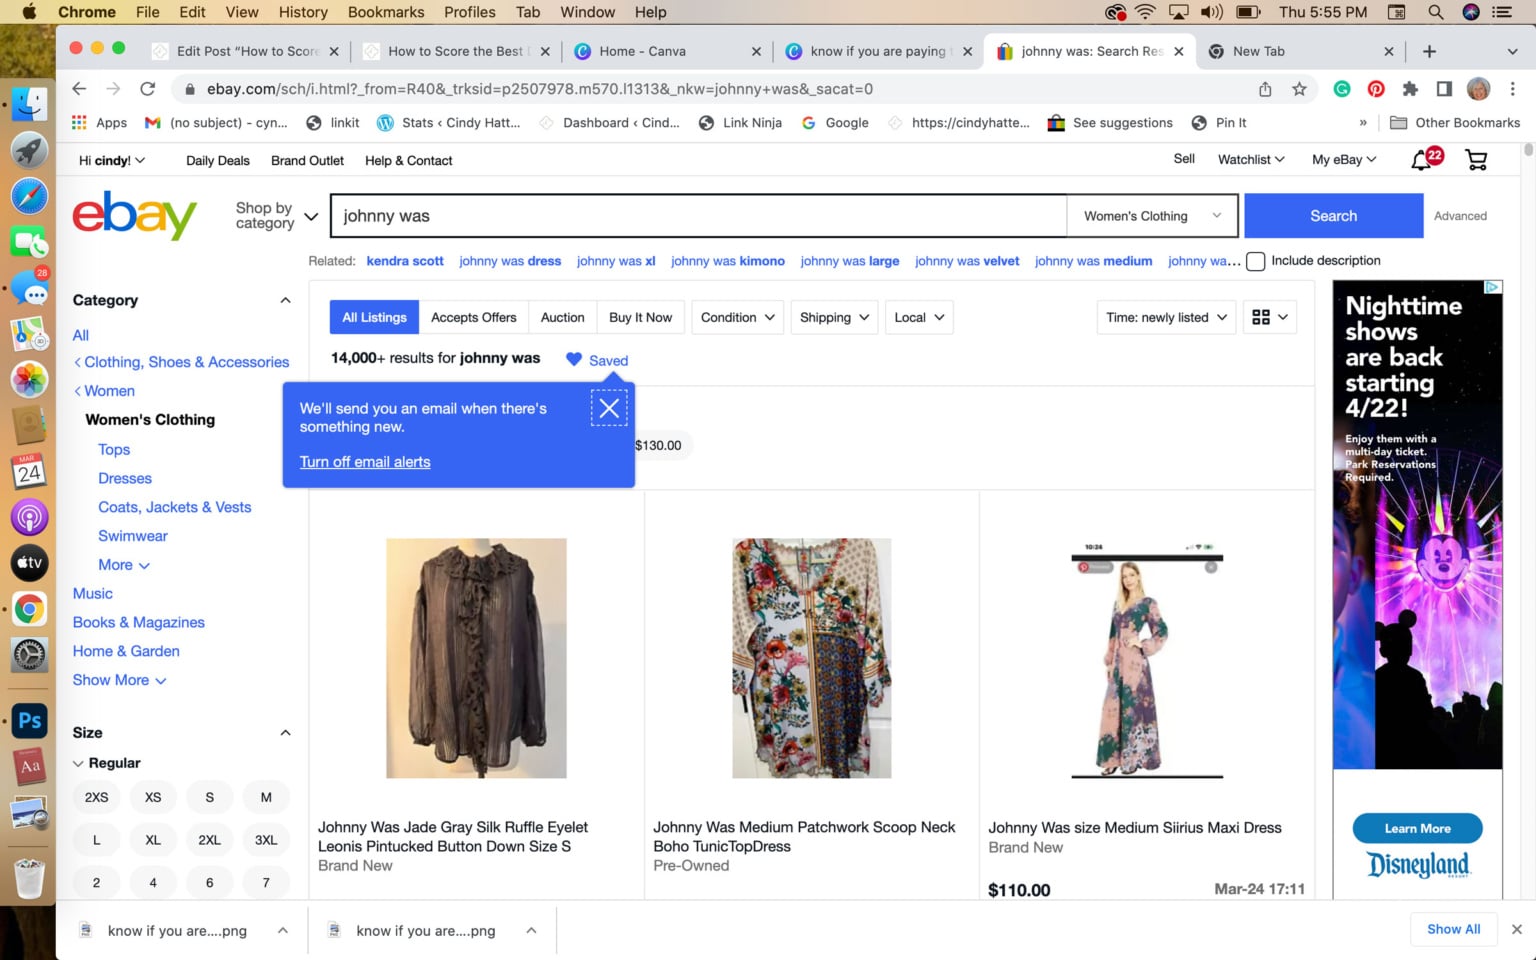Click the blue Search button
The height and width of the screenshot is (960, 1536).
click(1333, 216)
